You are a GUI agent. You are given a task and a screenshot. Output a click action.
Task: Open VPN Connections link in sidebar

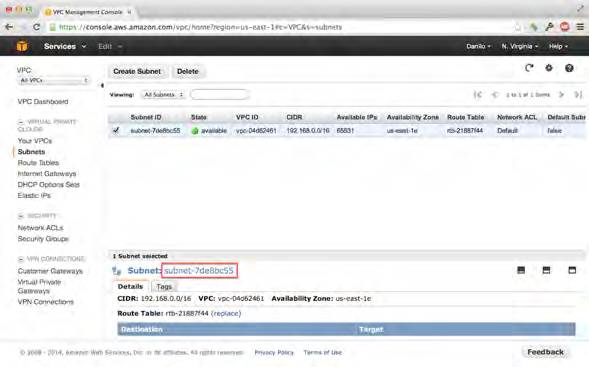[45, 302]
